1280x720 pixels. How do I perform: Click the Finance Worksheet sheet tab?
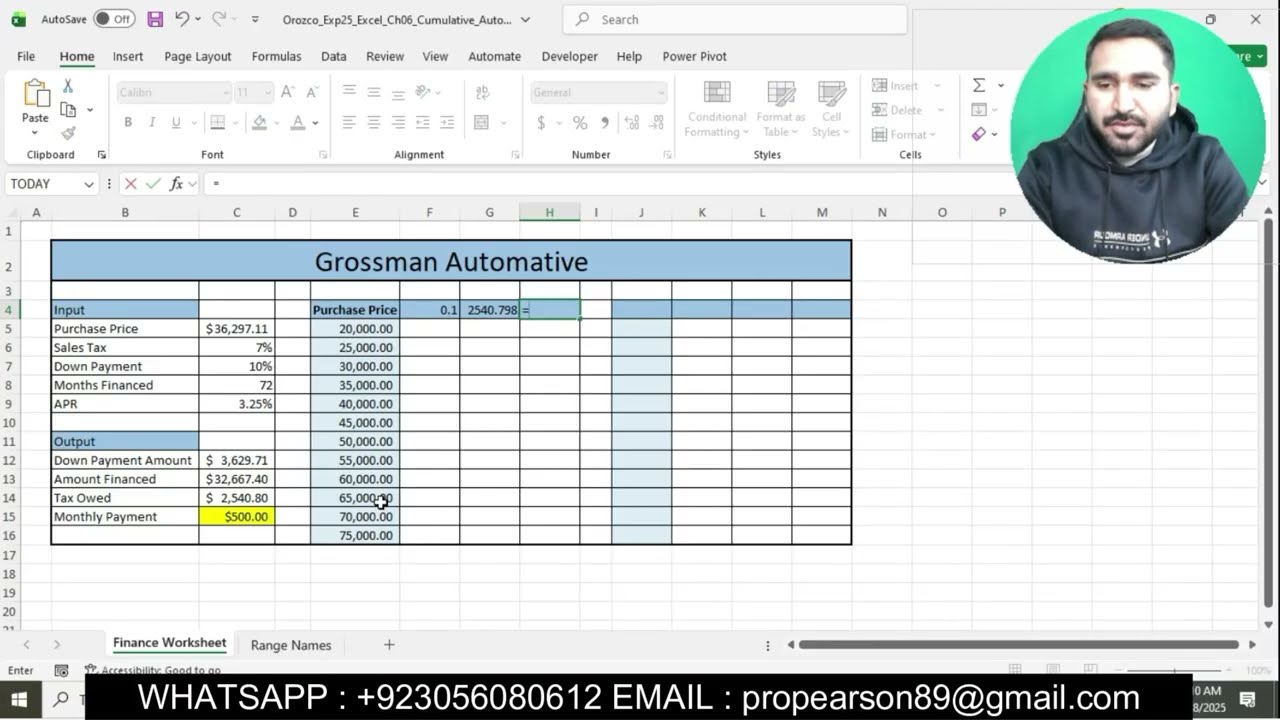coord(170,643)
